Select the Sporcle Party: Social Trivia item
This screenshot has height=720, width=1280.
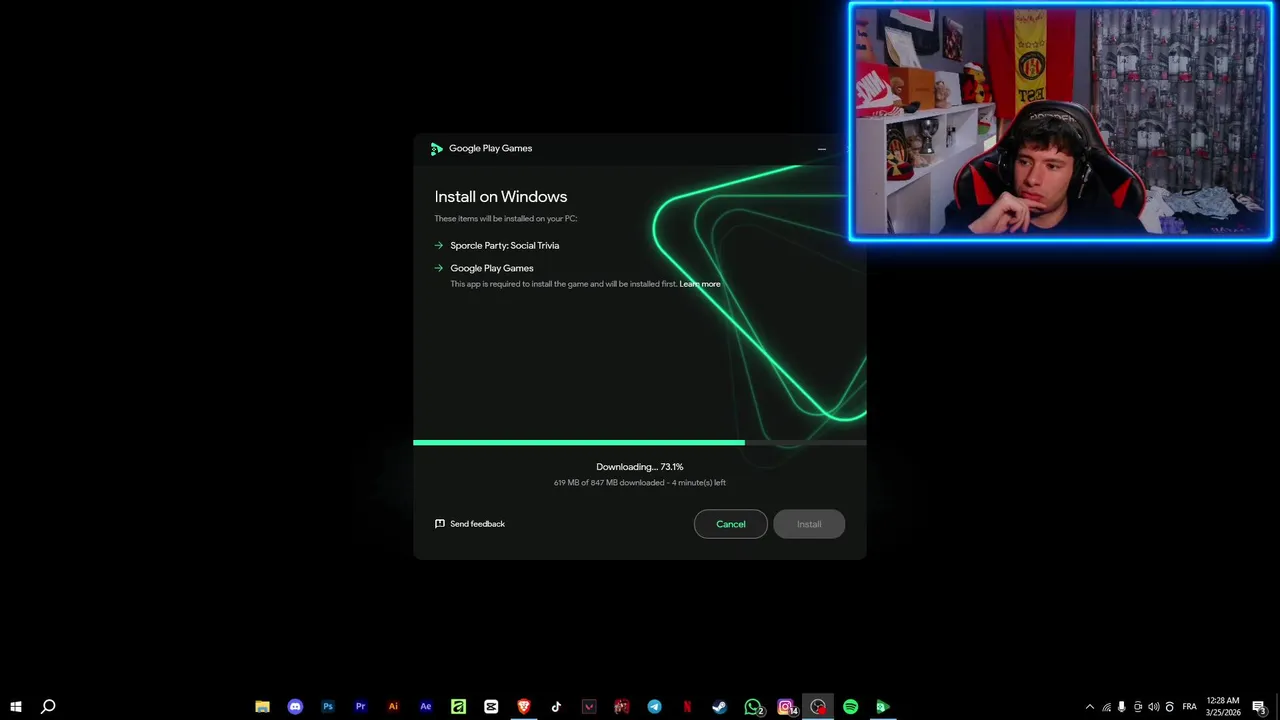(505, 245)
